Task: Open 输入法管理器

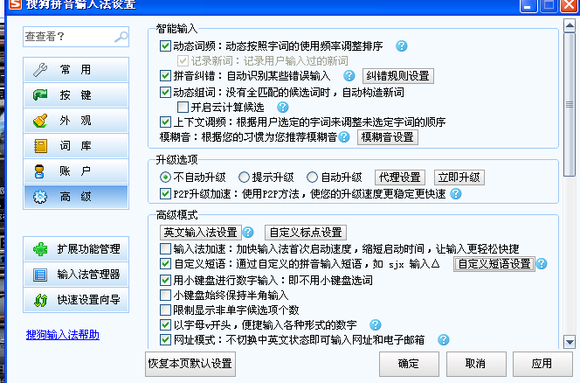Action: [76, 275]
